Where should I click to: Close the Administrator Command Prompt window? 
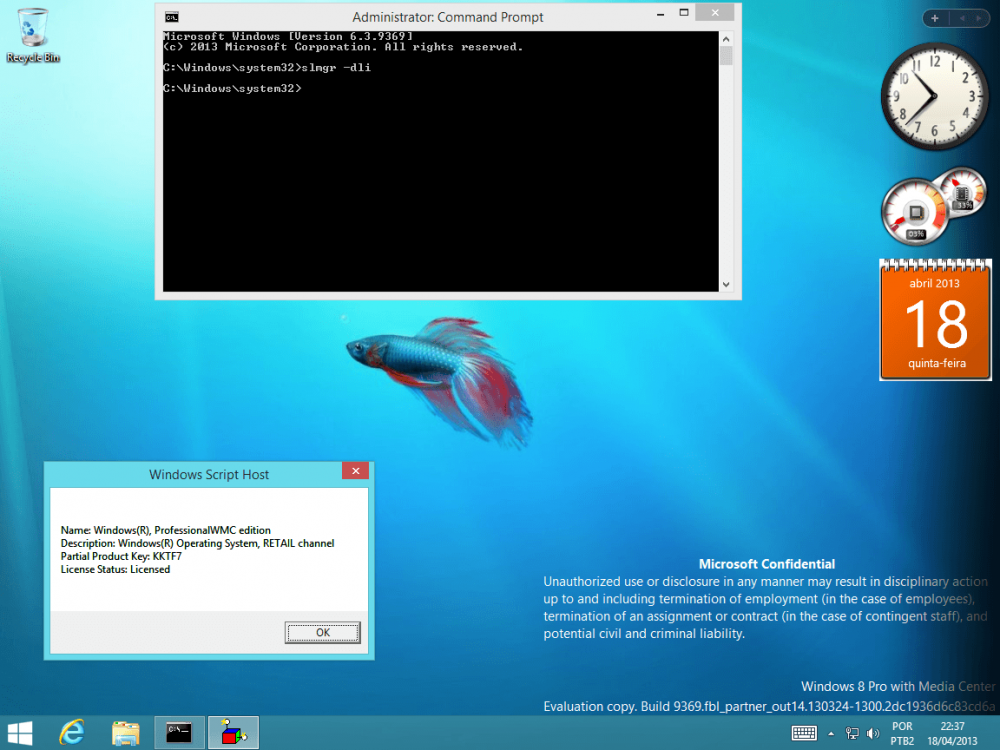[x=715, y=13]
